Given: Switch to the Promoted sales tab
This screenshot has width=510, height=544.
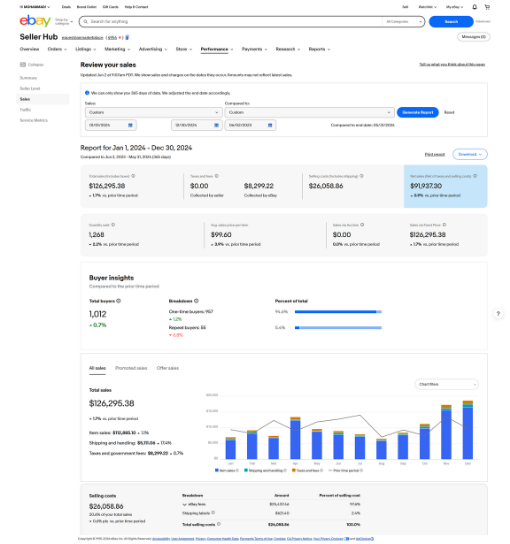Looking at the screenshot, I should [x=131, y=368].
